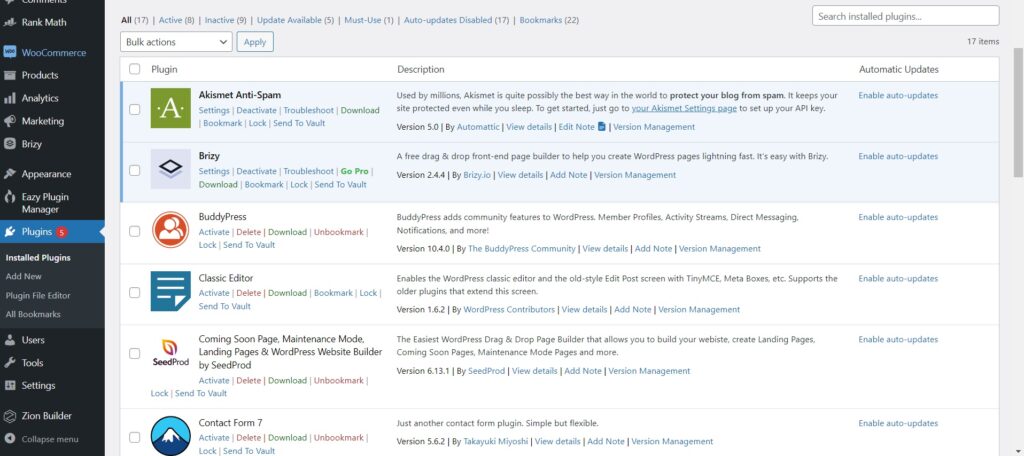Show Update Available plugins
The width and height of the screenshot is (1024, 456).
[295, 20]
